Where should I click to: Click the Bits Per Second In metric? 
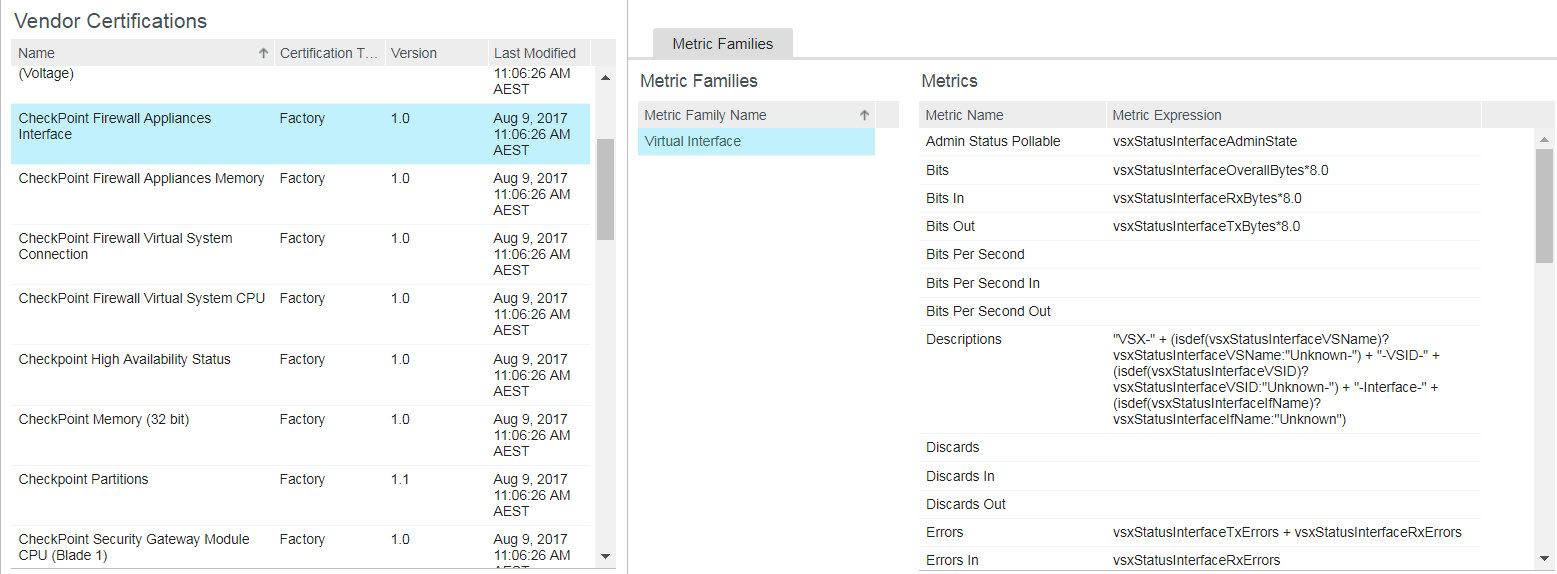click(x=983, y=283)
